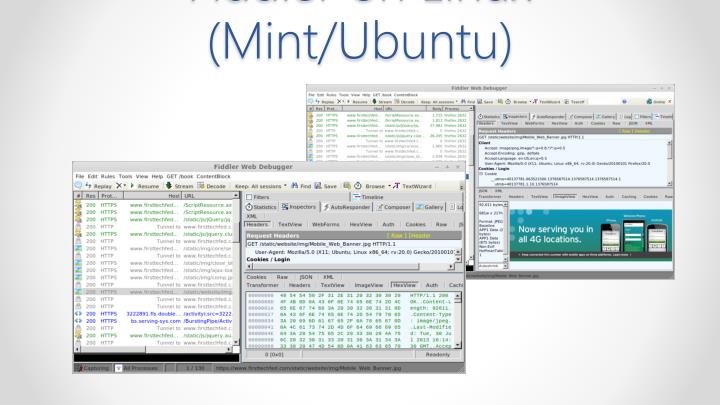Open the ContentBlock menu in front window
This screenshot has width=720, height=405.
coord(214,176)
